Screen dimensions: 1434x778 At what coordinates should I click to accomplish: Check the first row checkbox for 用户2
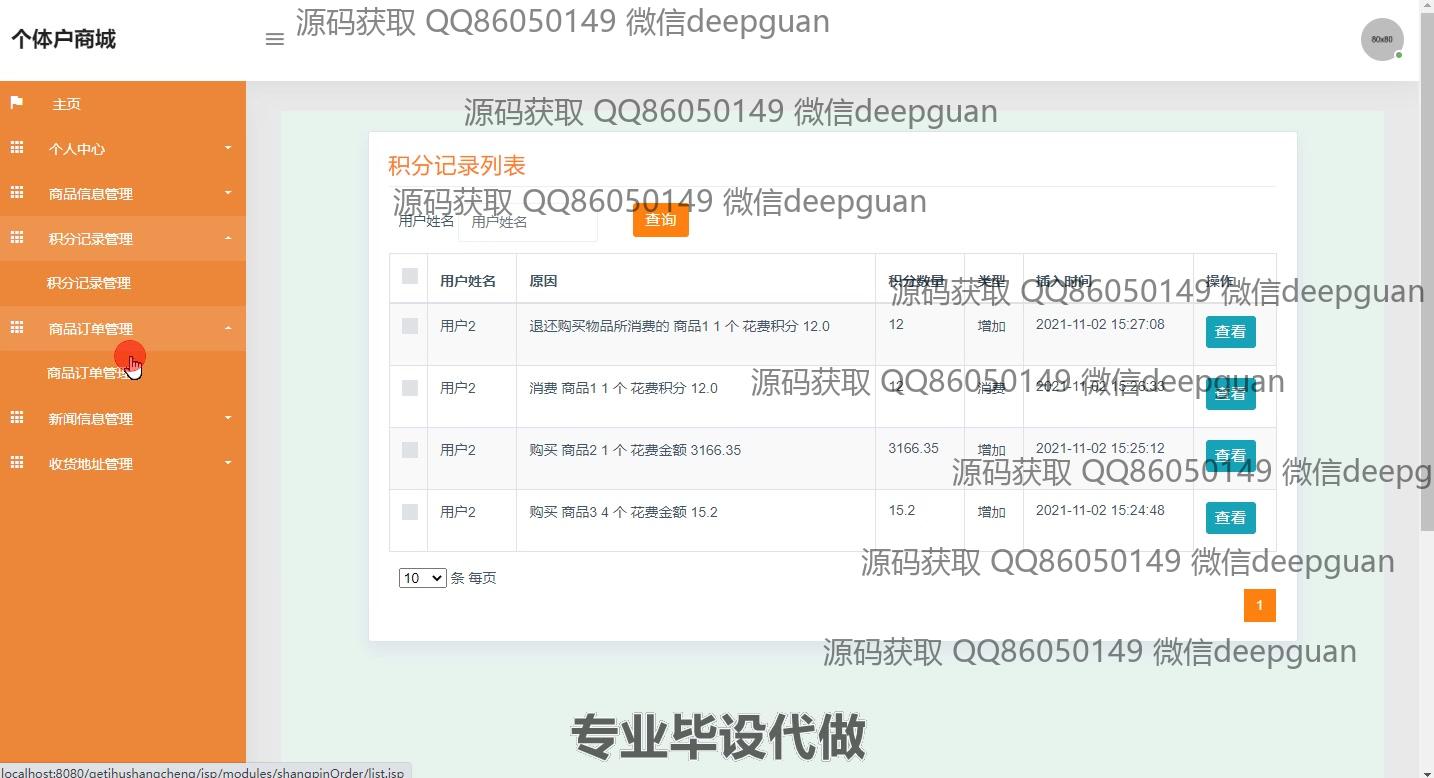coord(409,326)
